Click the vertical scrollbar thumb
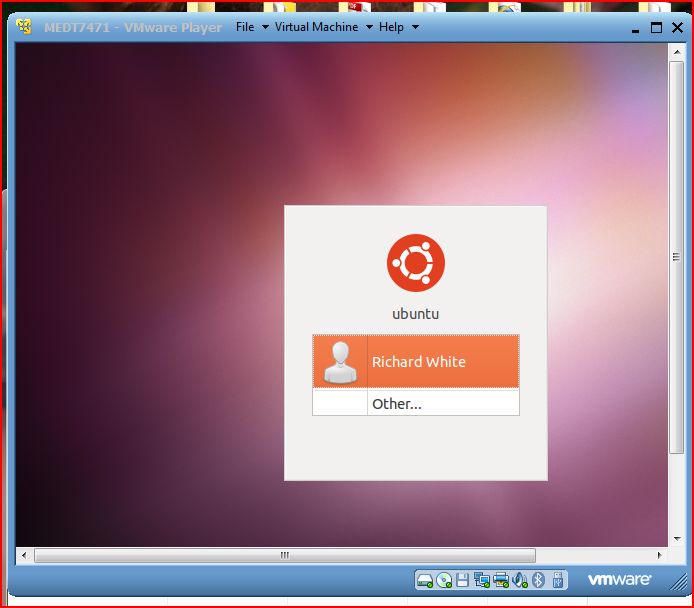Viewport: 694px width, 608px height. pyautogui.click(x=677, y=257)
